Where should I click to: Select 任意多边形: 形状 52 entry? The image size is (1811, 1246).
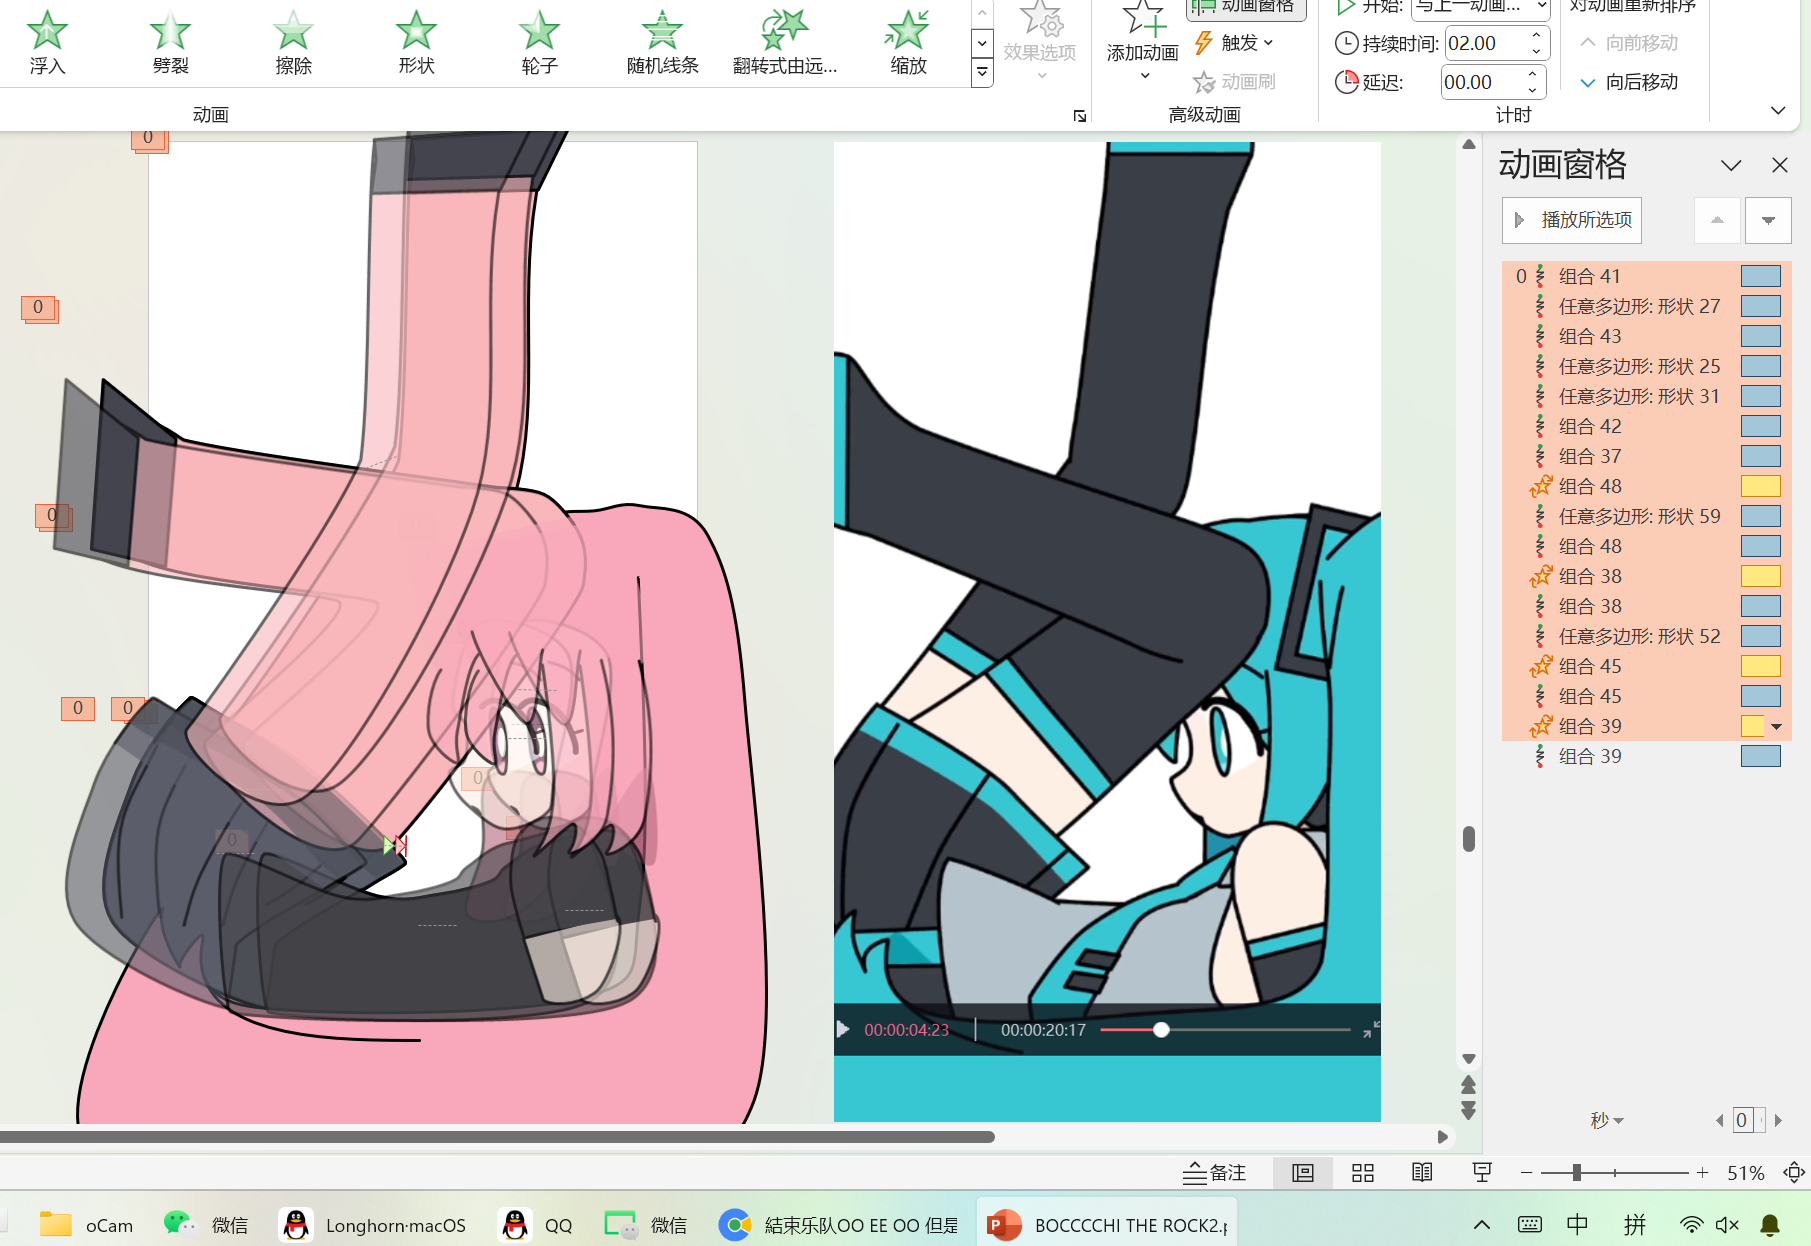tap(1646, 636)
